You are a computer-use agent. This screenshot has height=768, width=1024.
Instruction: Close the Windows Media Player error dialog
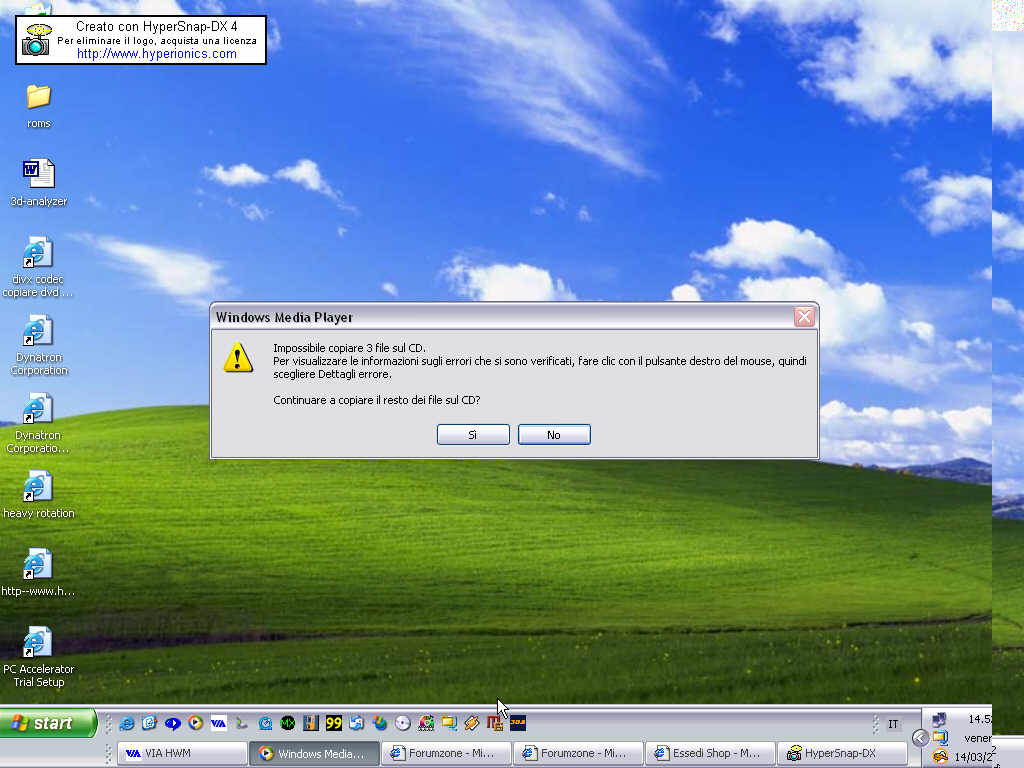804,317
